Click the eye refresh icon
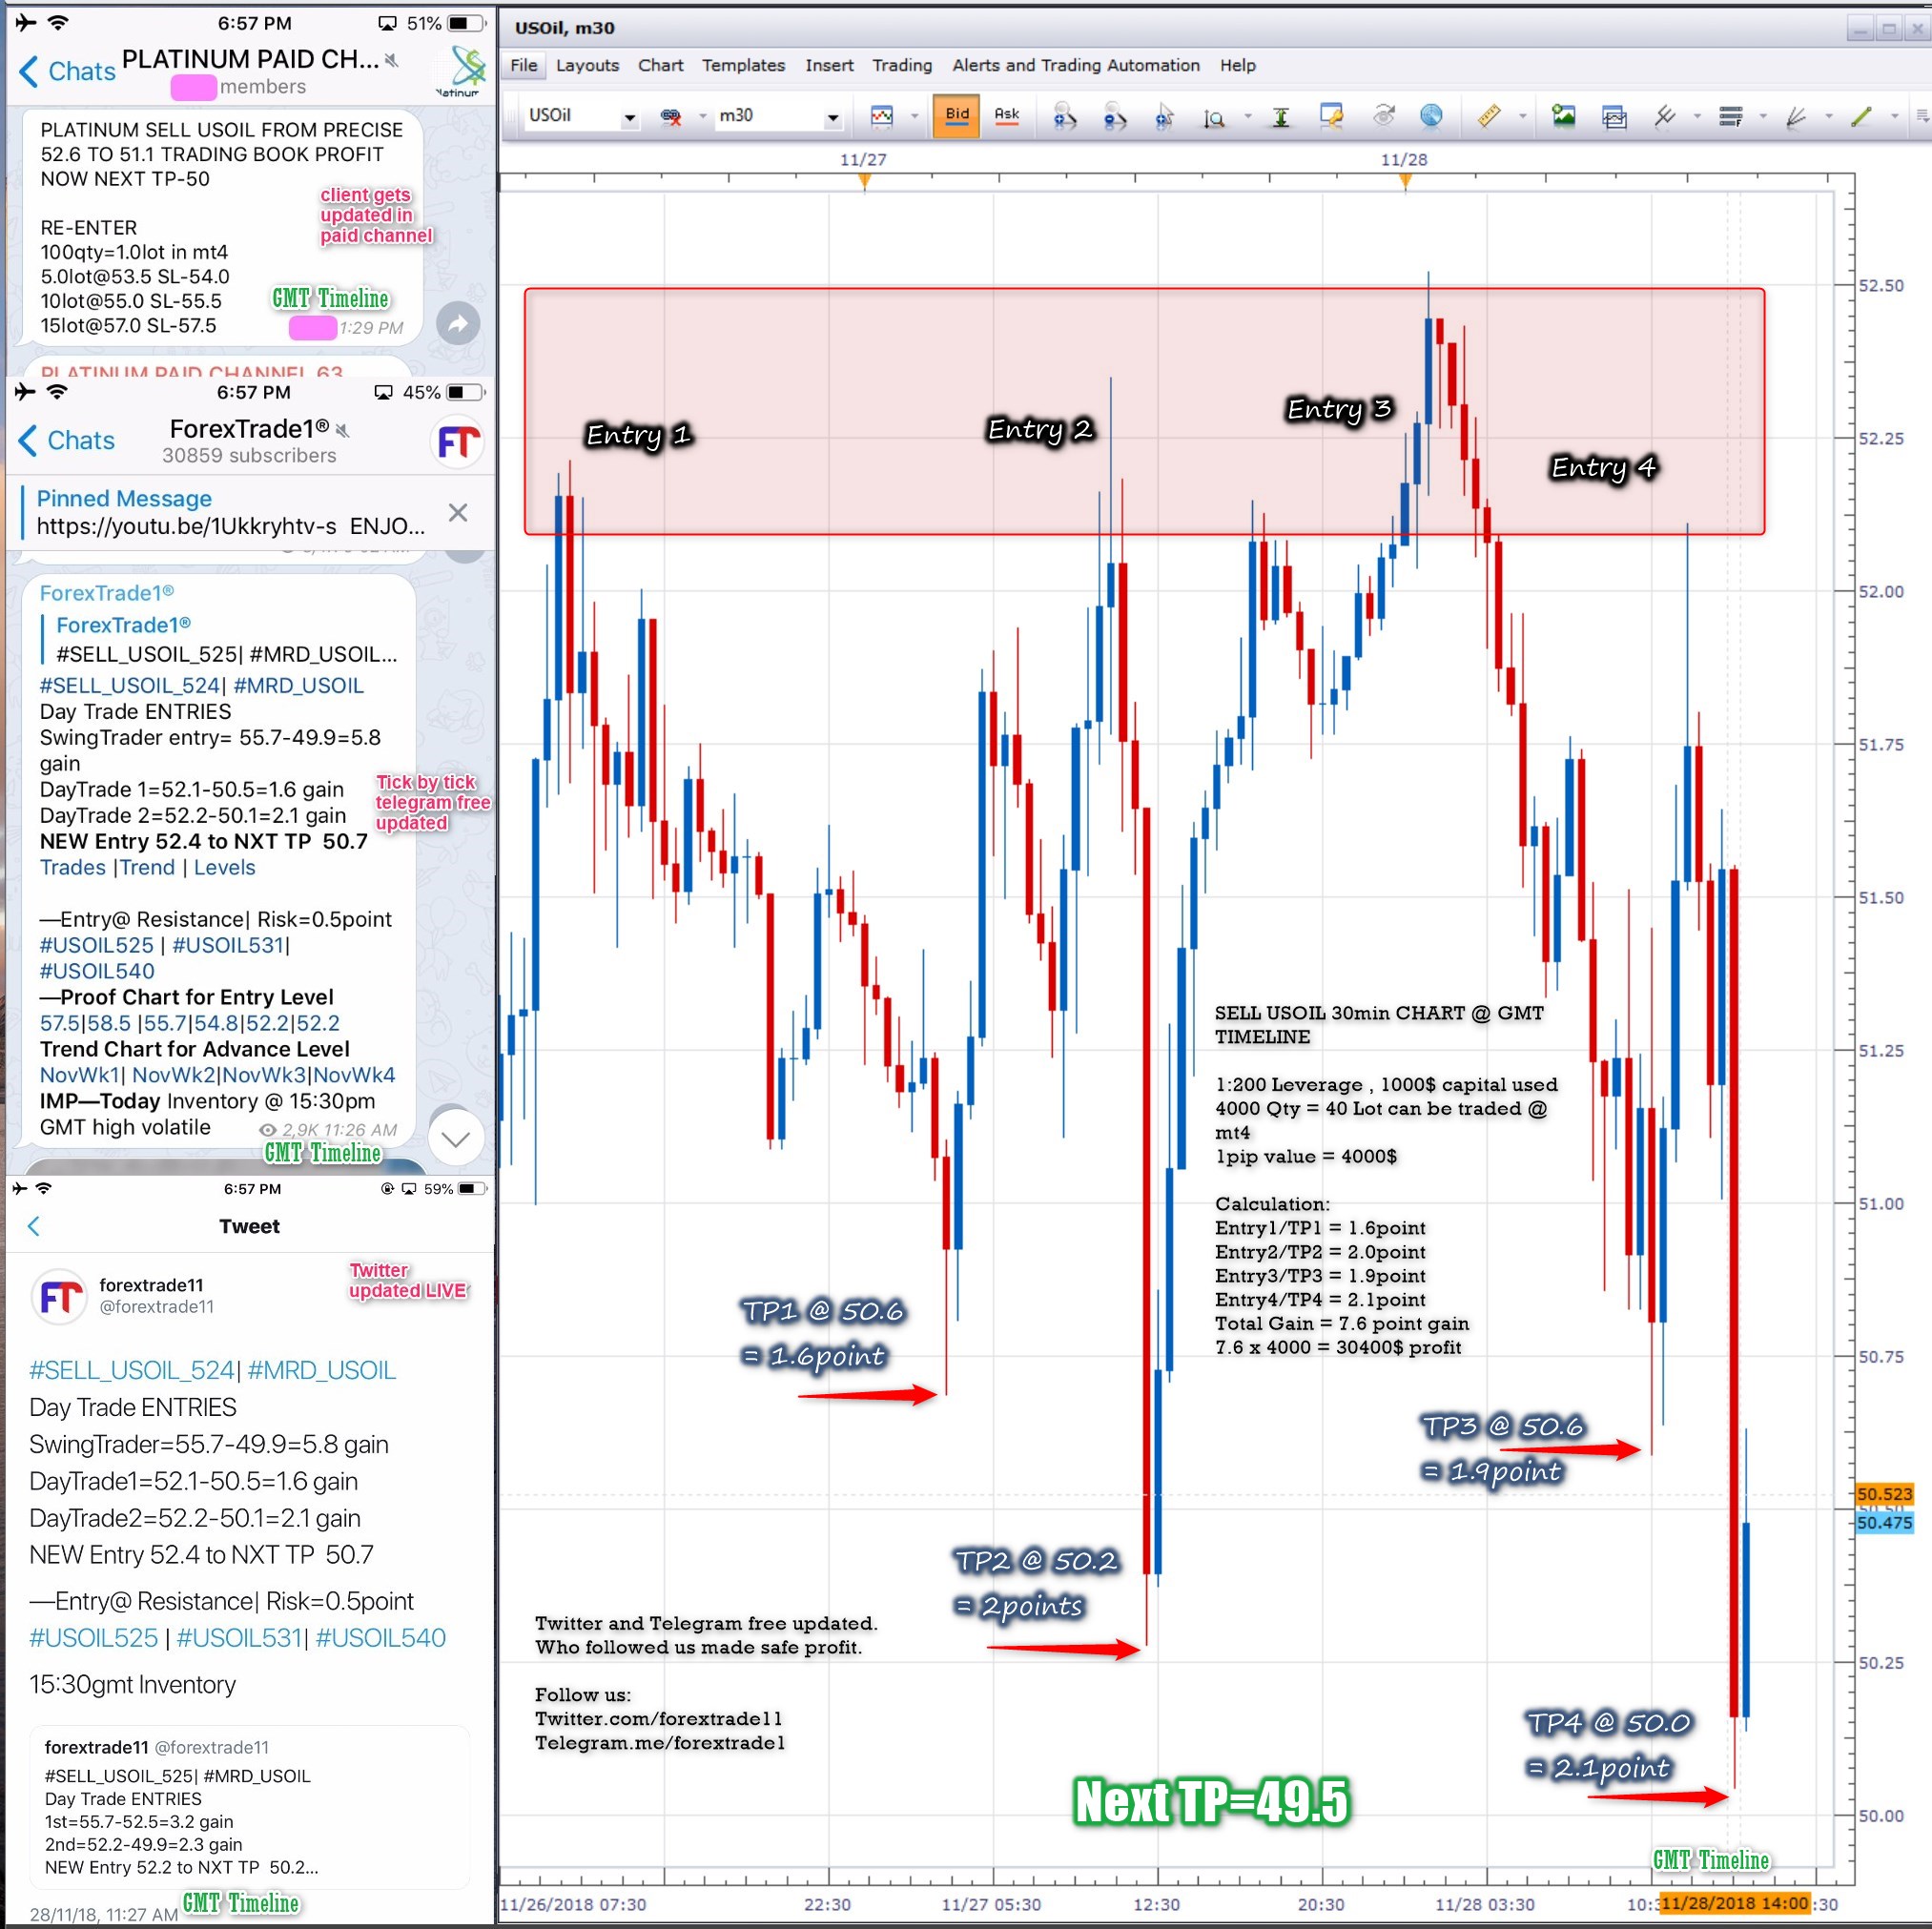This screenshot has height=1929, width=1932. click(1384, 116)
